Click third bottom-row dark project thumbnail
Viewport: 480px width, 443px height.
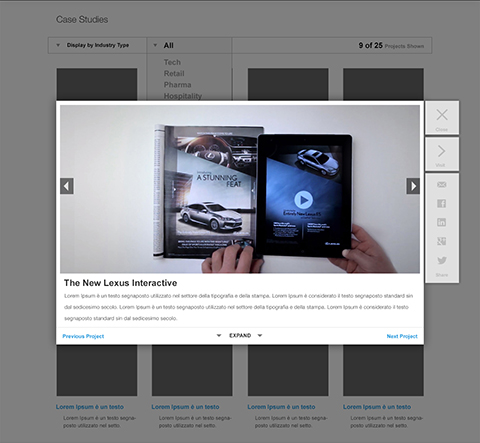pyautogui.click(x=288, y=370)
